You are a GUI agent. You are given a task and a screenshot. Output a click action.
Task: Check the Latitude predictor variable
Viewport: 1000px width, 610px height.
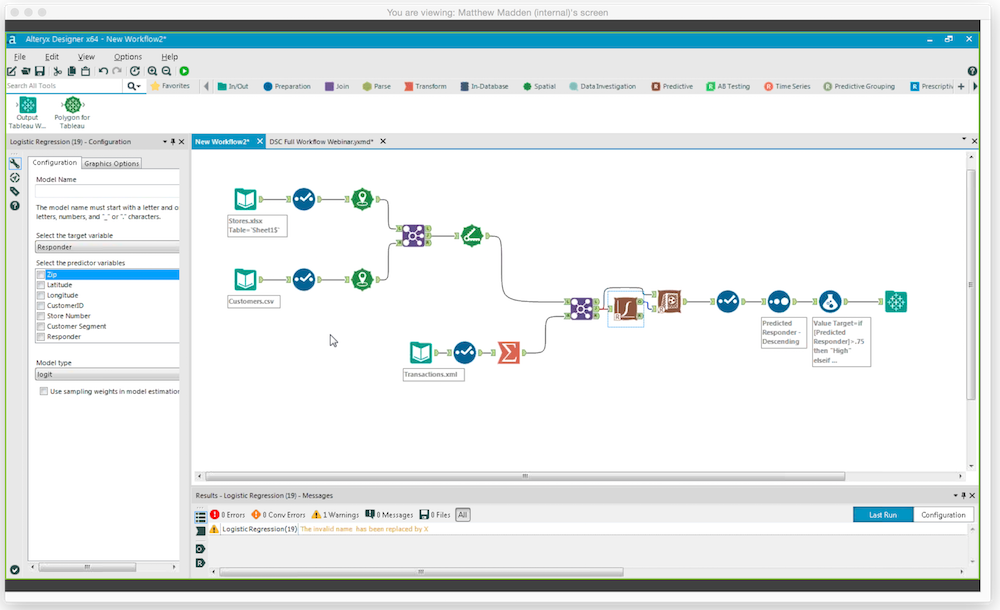pyautogui.click(x=41, y=285)
